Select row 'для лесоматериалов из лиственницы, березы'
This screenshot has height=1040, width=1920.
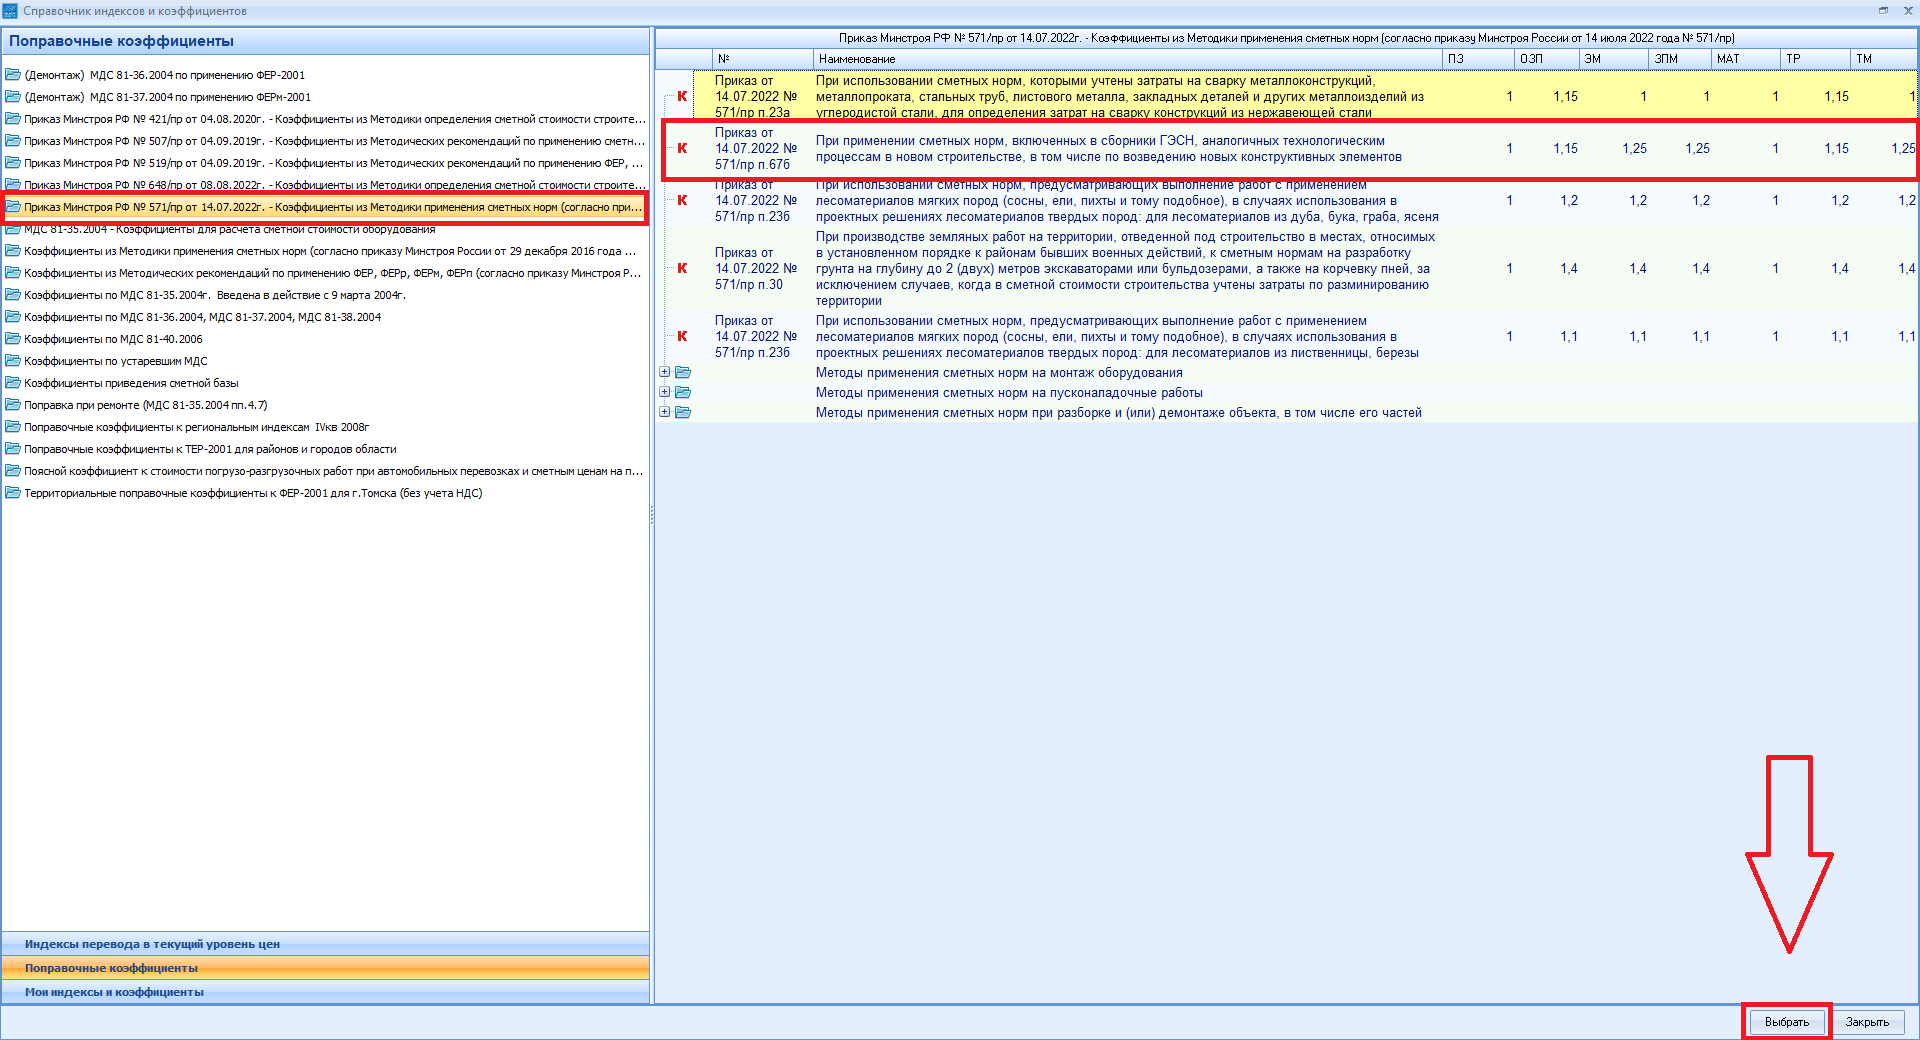(x=1287, y=337)
